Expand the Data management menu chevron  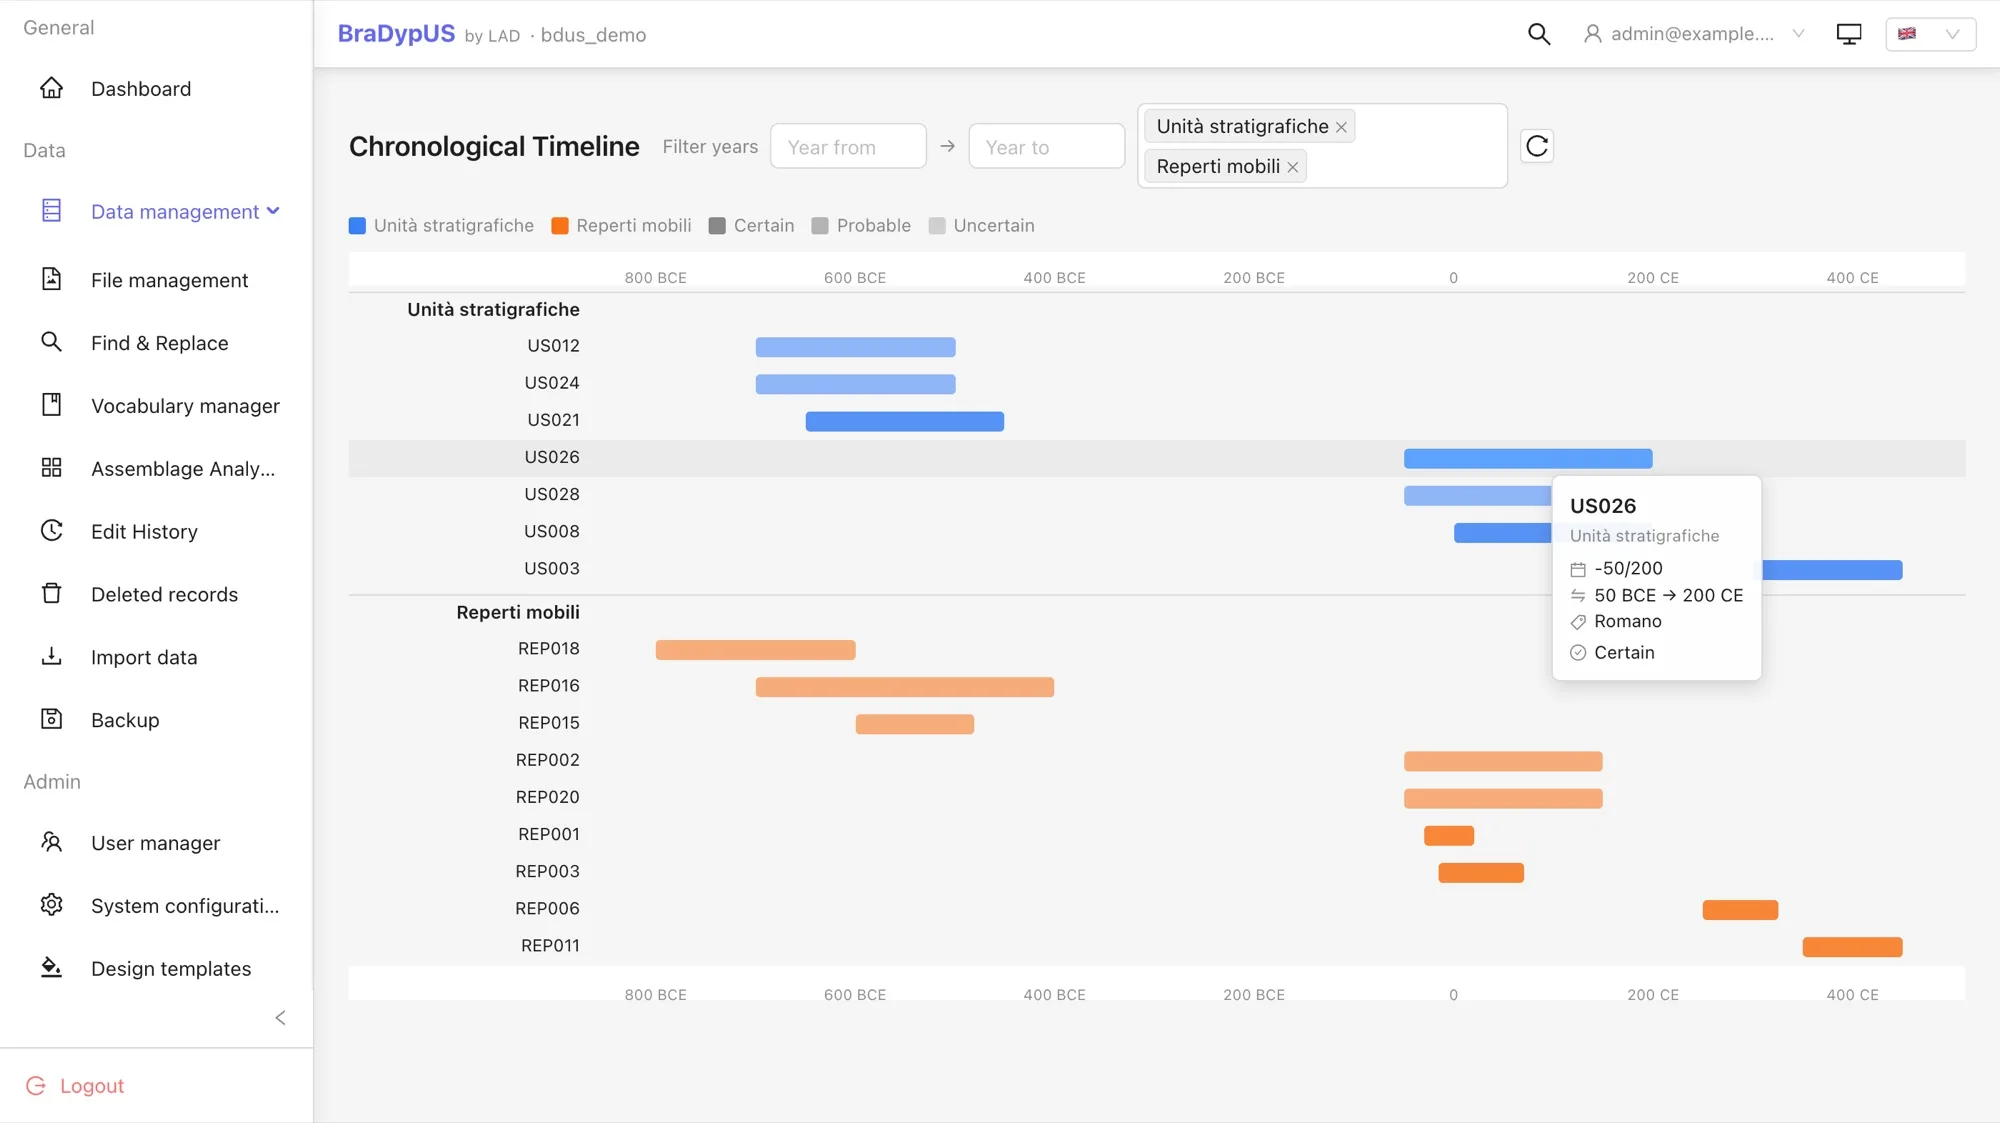click(x=273, y=211)
